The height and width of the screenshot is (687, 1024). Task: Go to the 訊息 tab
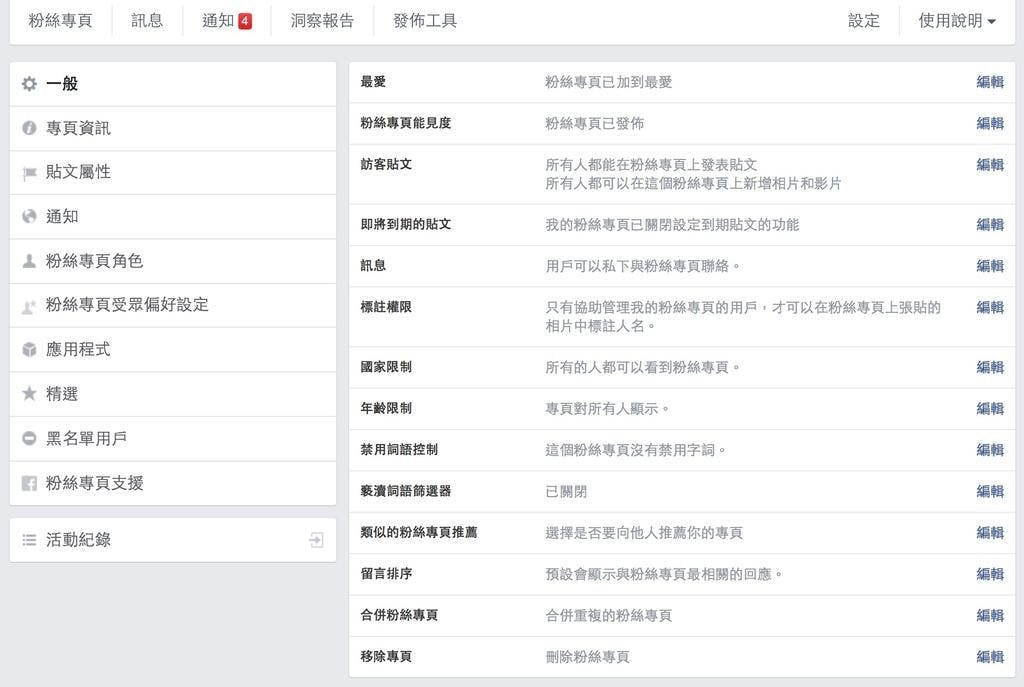tap(147, 21)
